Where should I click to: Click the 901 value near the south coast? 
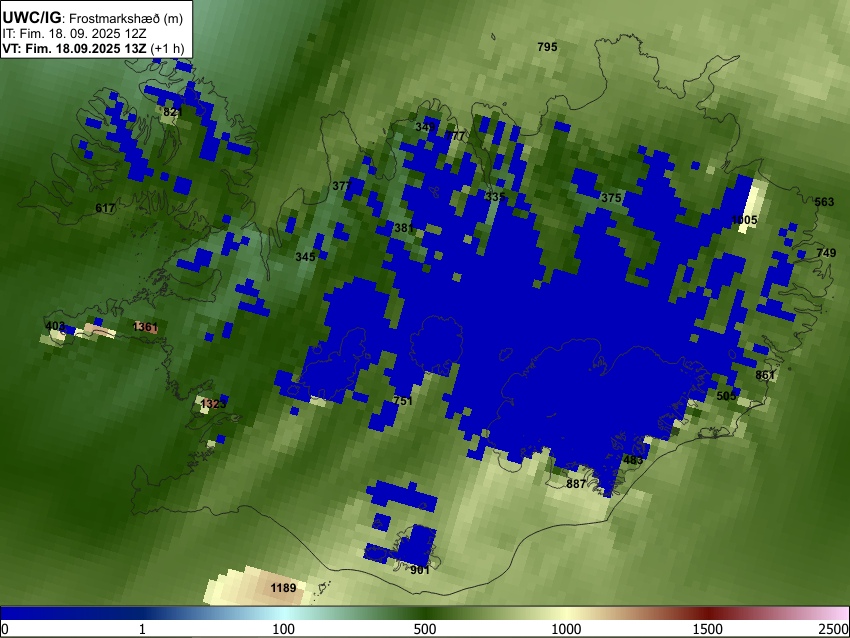[x=420, y=570]
